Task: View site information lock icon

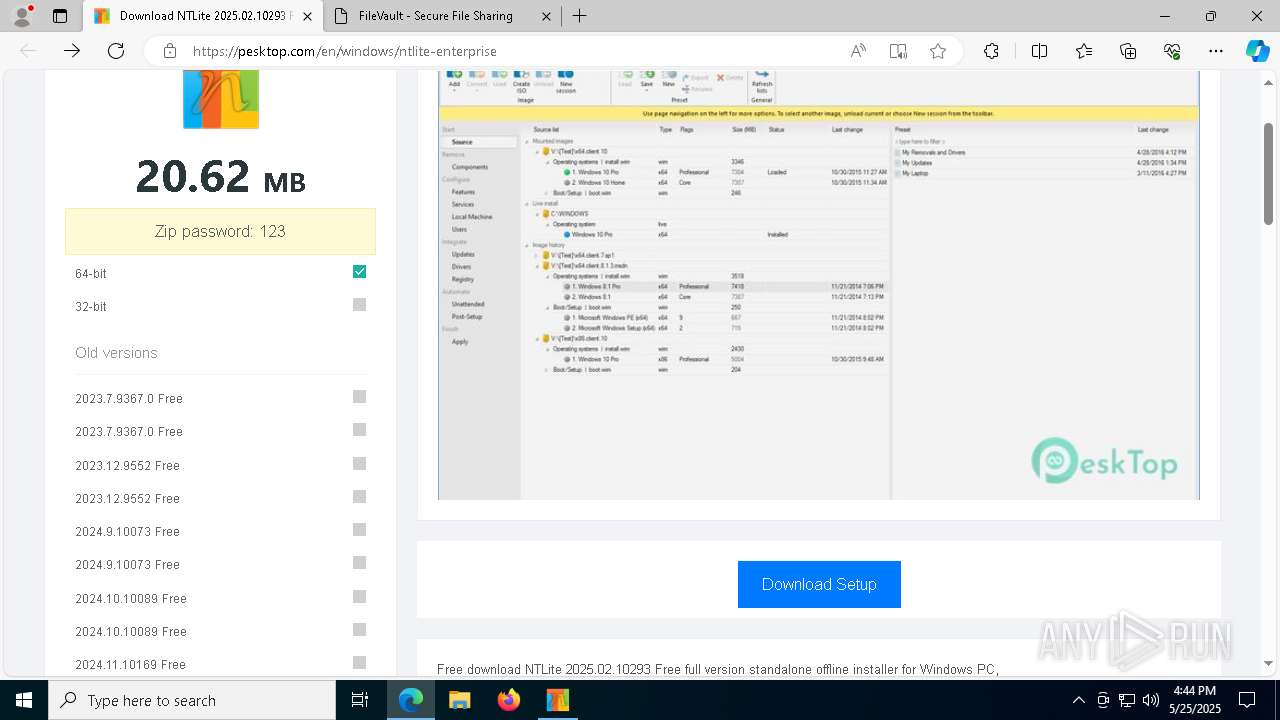Action: tap(170, 51)
